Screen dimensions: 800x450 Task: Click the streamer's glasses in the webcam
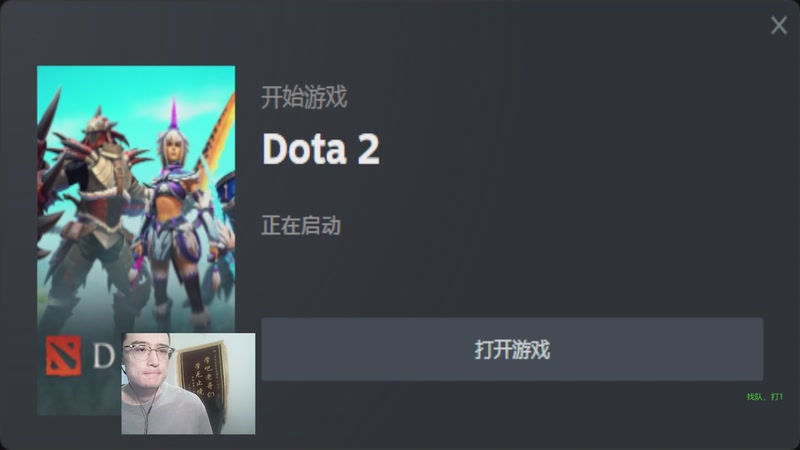148,351
